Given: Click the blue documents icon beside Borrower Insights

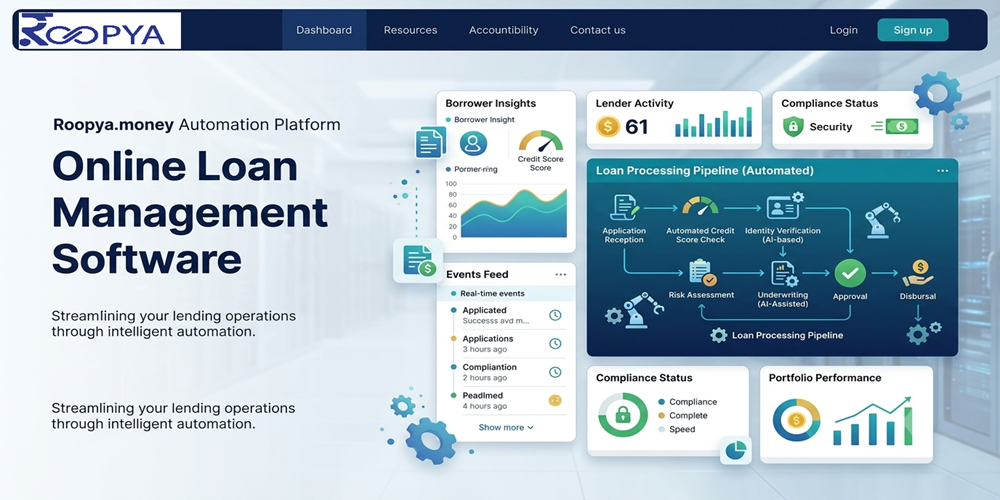Looking at the screenshot, I should click(430, 142).
